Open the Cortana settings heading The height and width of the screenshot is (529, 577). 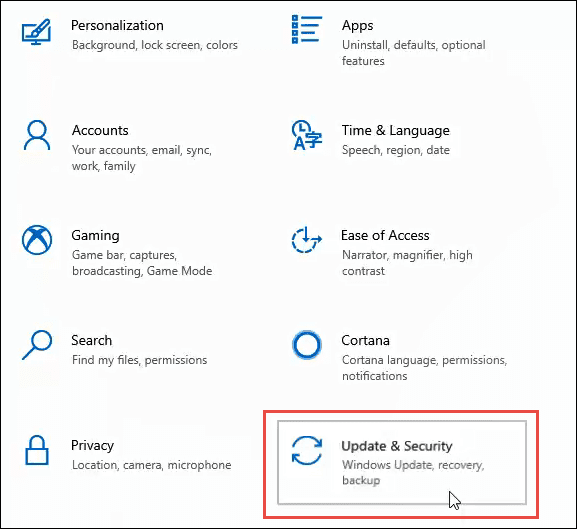pyautogui.click(x=365, y=340)
